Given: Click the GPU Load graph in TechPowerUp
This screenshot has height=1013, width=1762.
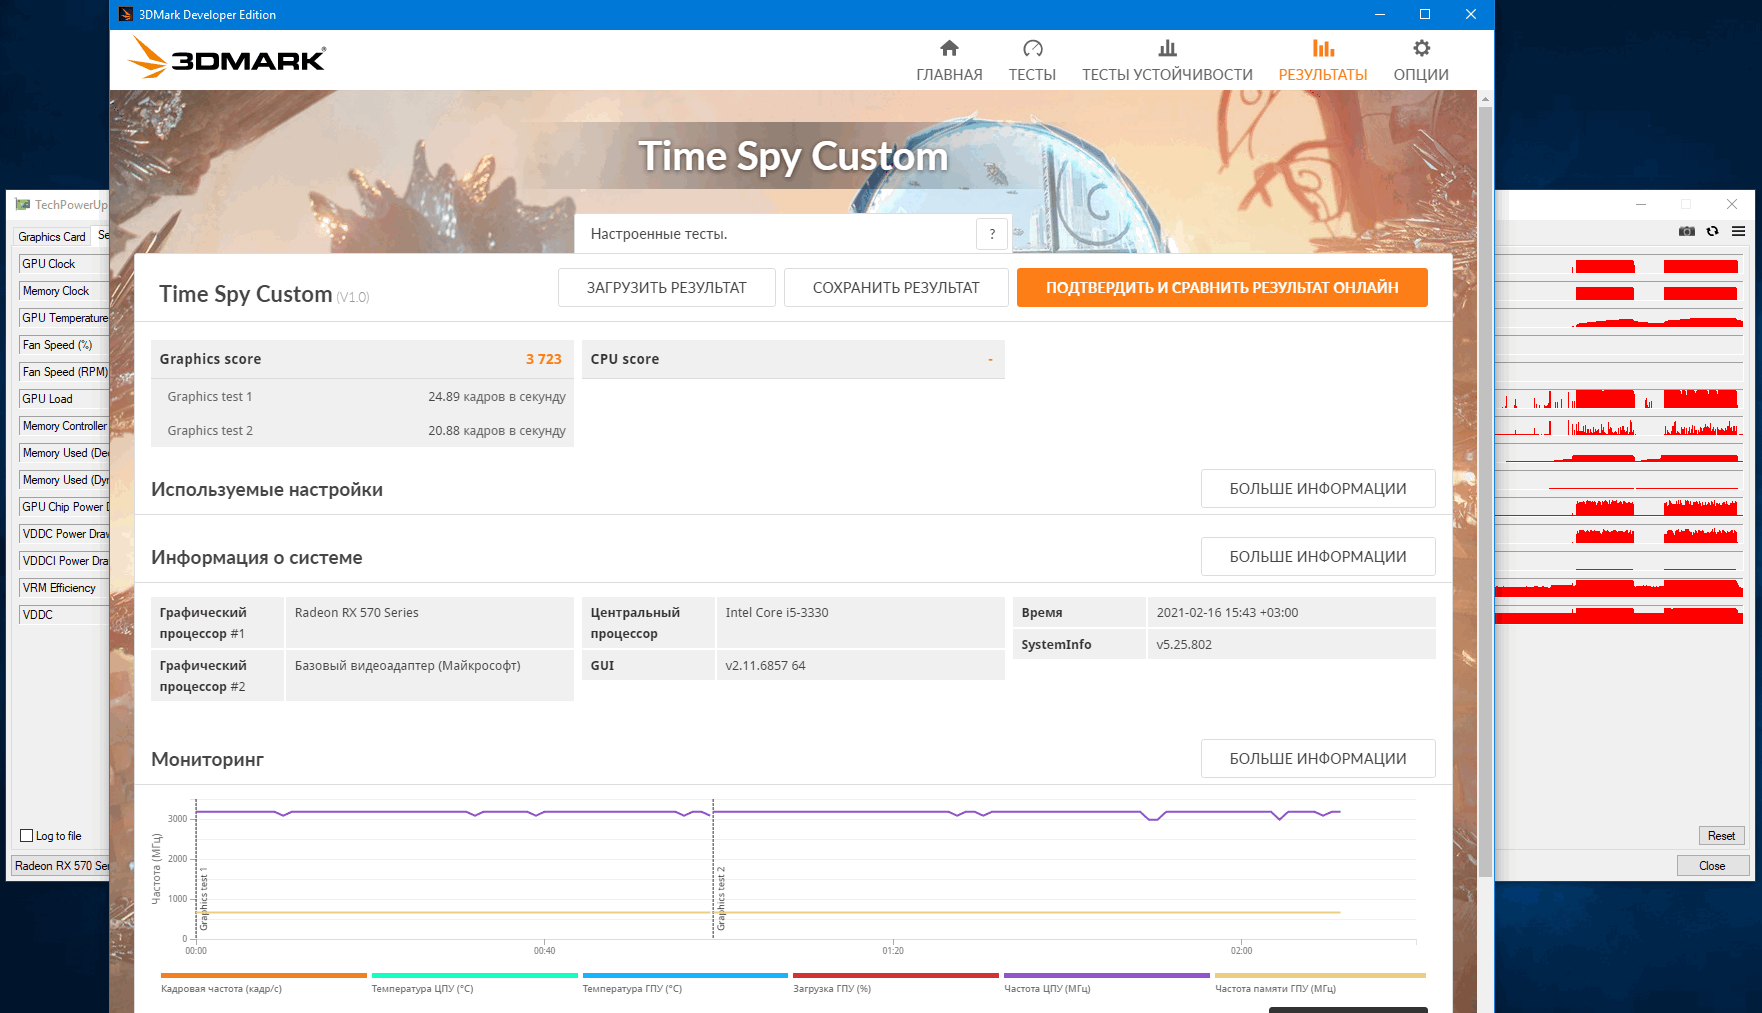Looking at the screenshot, I should [x=1619, y=399].
